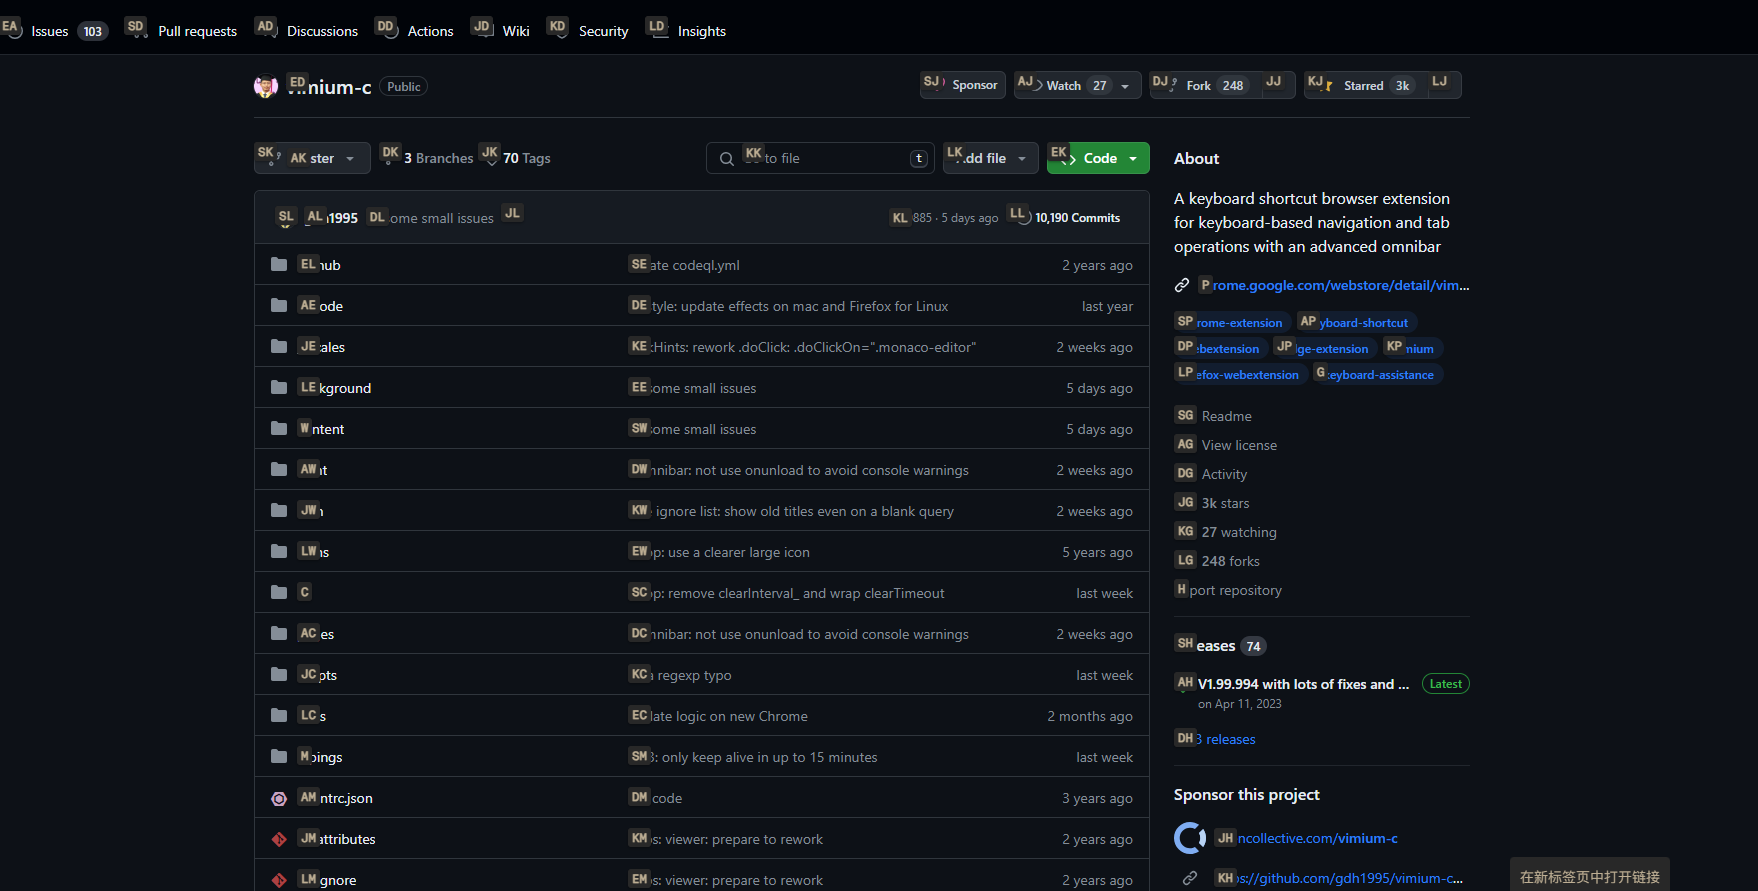This screenshot has width=1758, height=891.
Task: Open the Issues tab
Action: coord(55,31)
